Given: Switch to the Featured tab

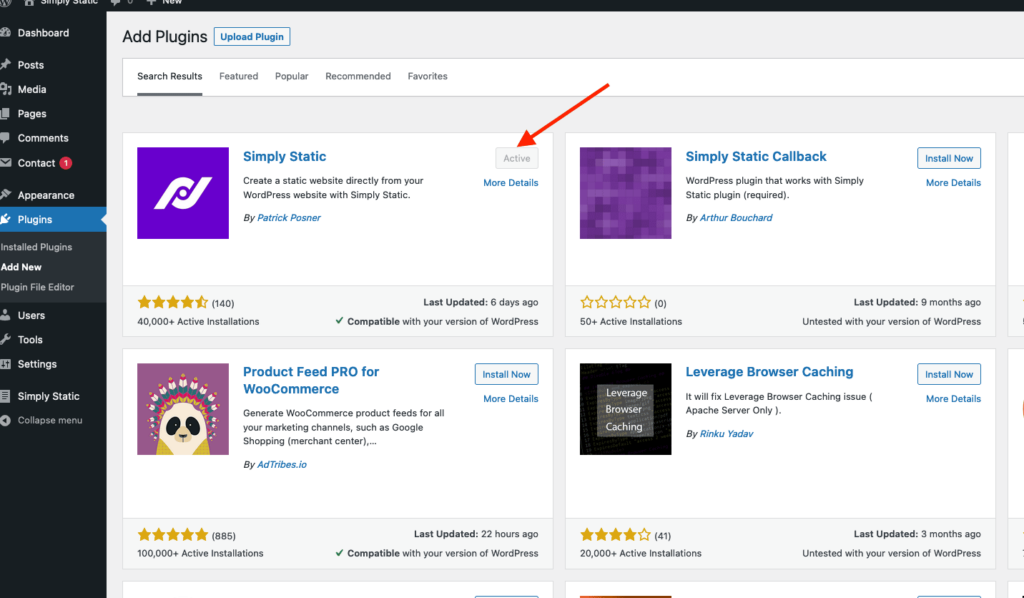Looking at the screenshot, I should coord(238,76).
